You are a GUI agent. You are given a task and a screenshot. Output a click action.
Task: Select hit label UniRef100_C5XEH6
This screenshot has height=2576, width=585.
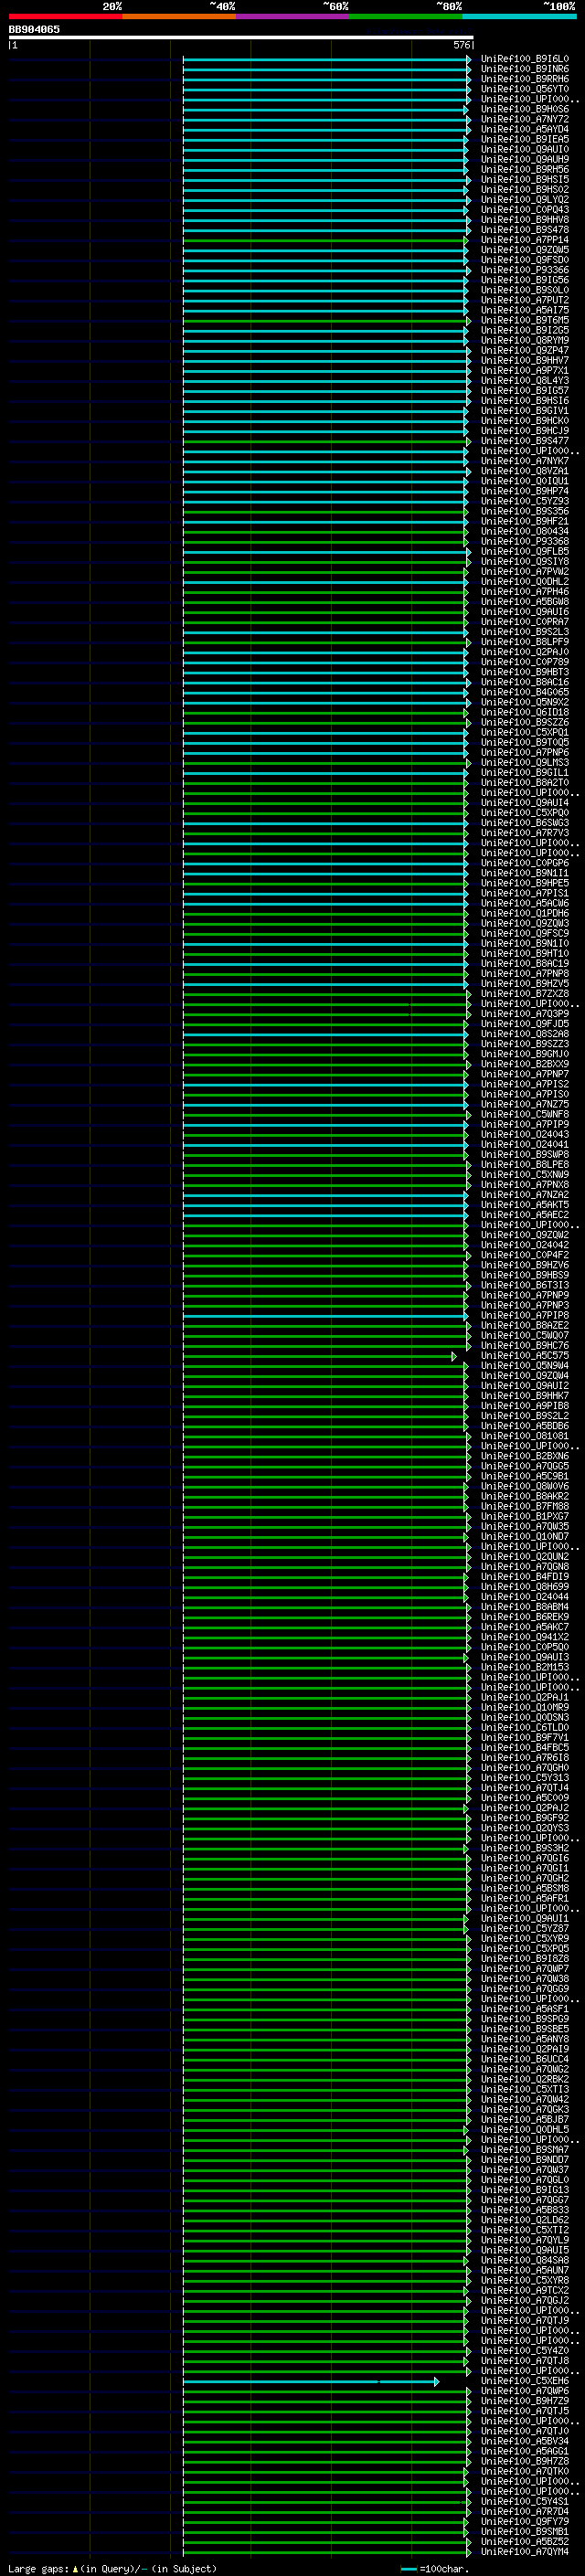tap(524, 2380)
